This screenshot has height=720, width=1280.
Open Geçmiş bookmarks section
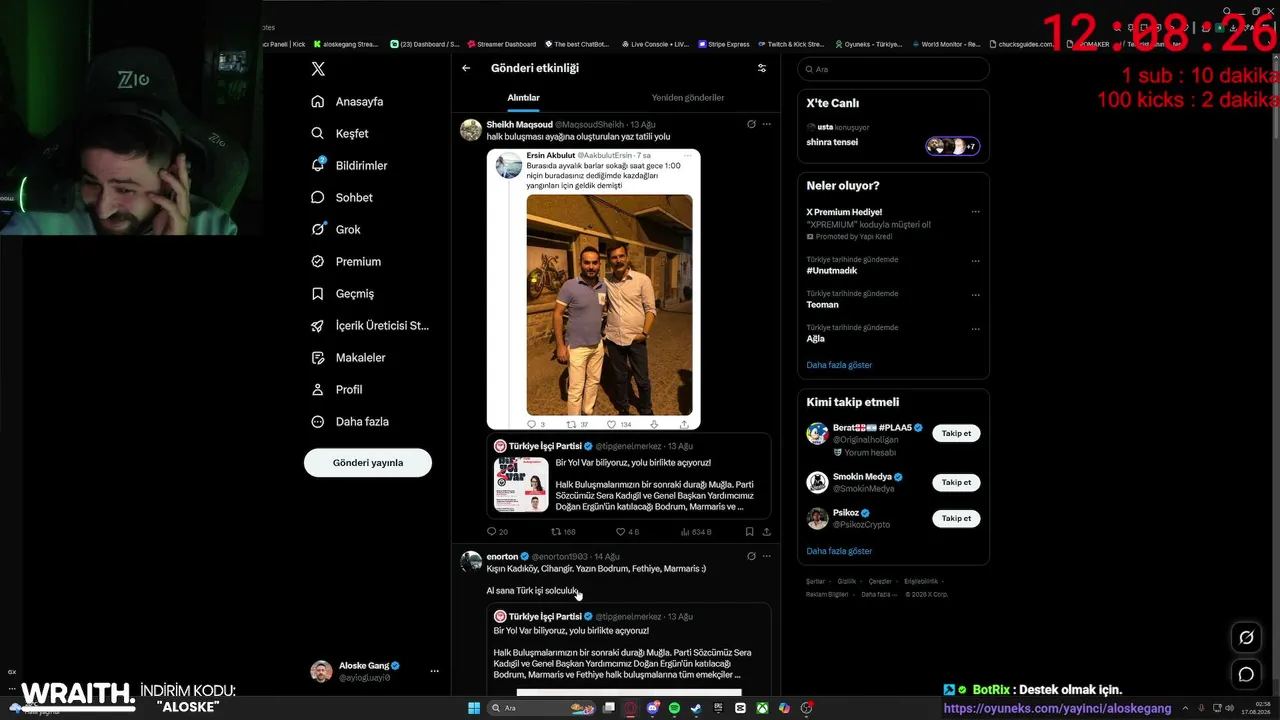click(342, 293)
